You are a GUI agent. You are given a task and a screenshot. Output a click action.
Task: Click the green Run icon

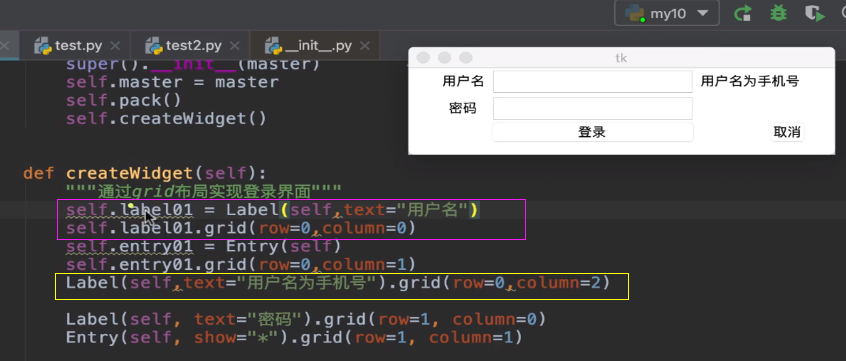(x=743, y=13)
